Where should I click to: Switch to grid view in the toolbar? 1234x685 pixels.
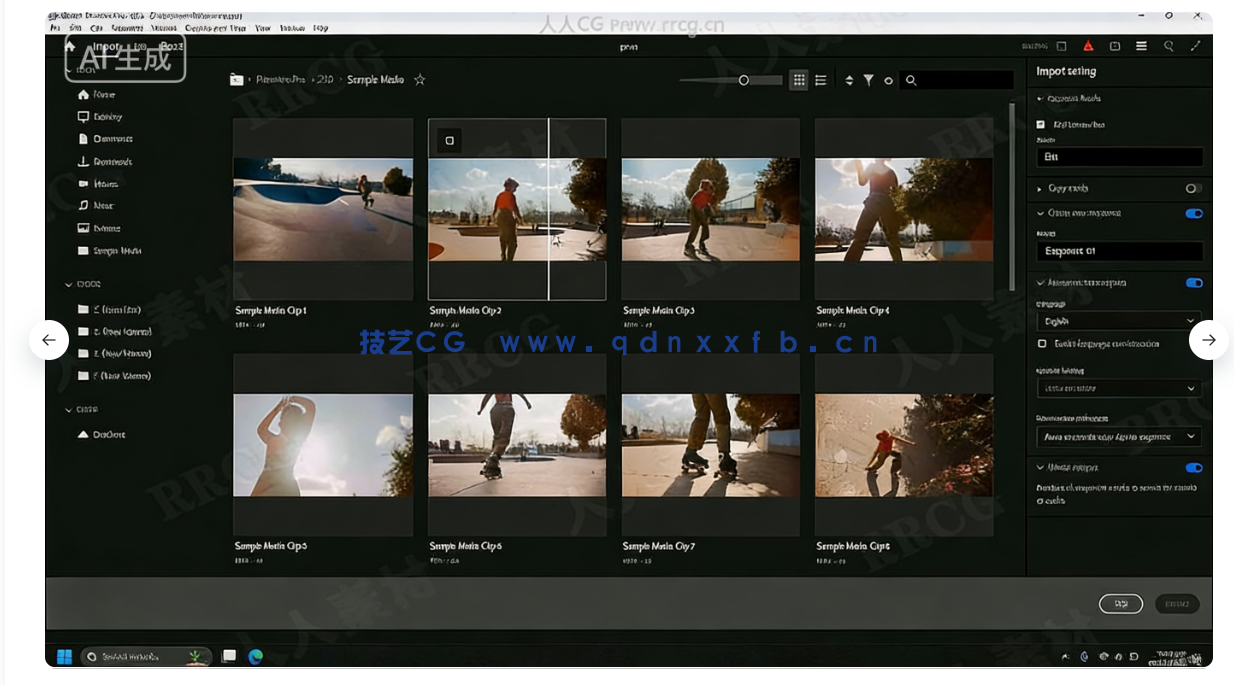[x=799, y=80]
